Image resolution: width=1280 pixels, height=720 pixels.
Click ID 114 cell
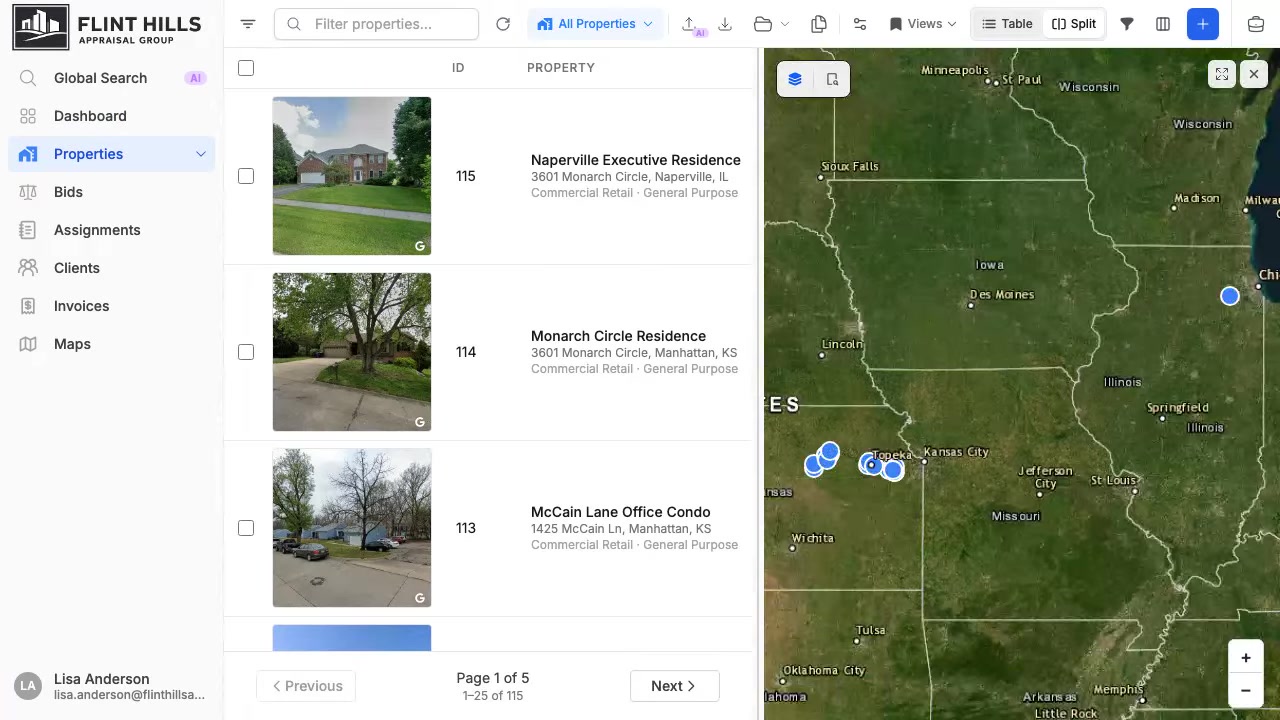tap(466, 352)
